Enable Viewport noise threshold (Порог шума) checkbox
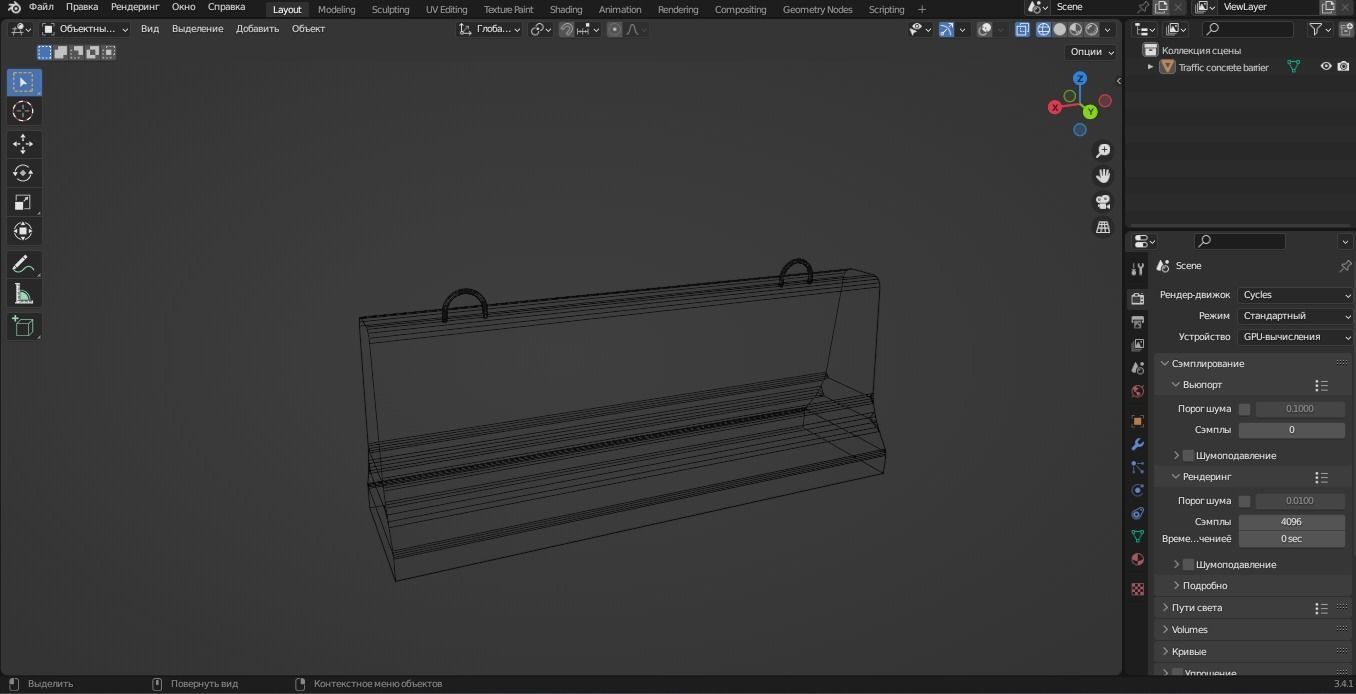 (x=1244, y=409)
